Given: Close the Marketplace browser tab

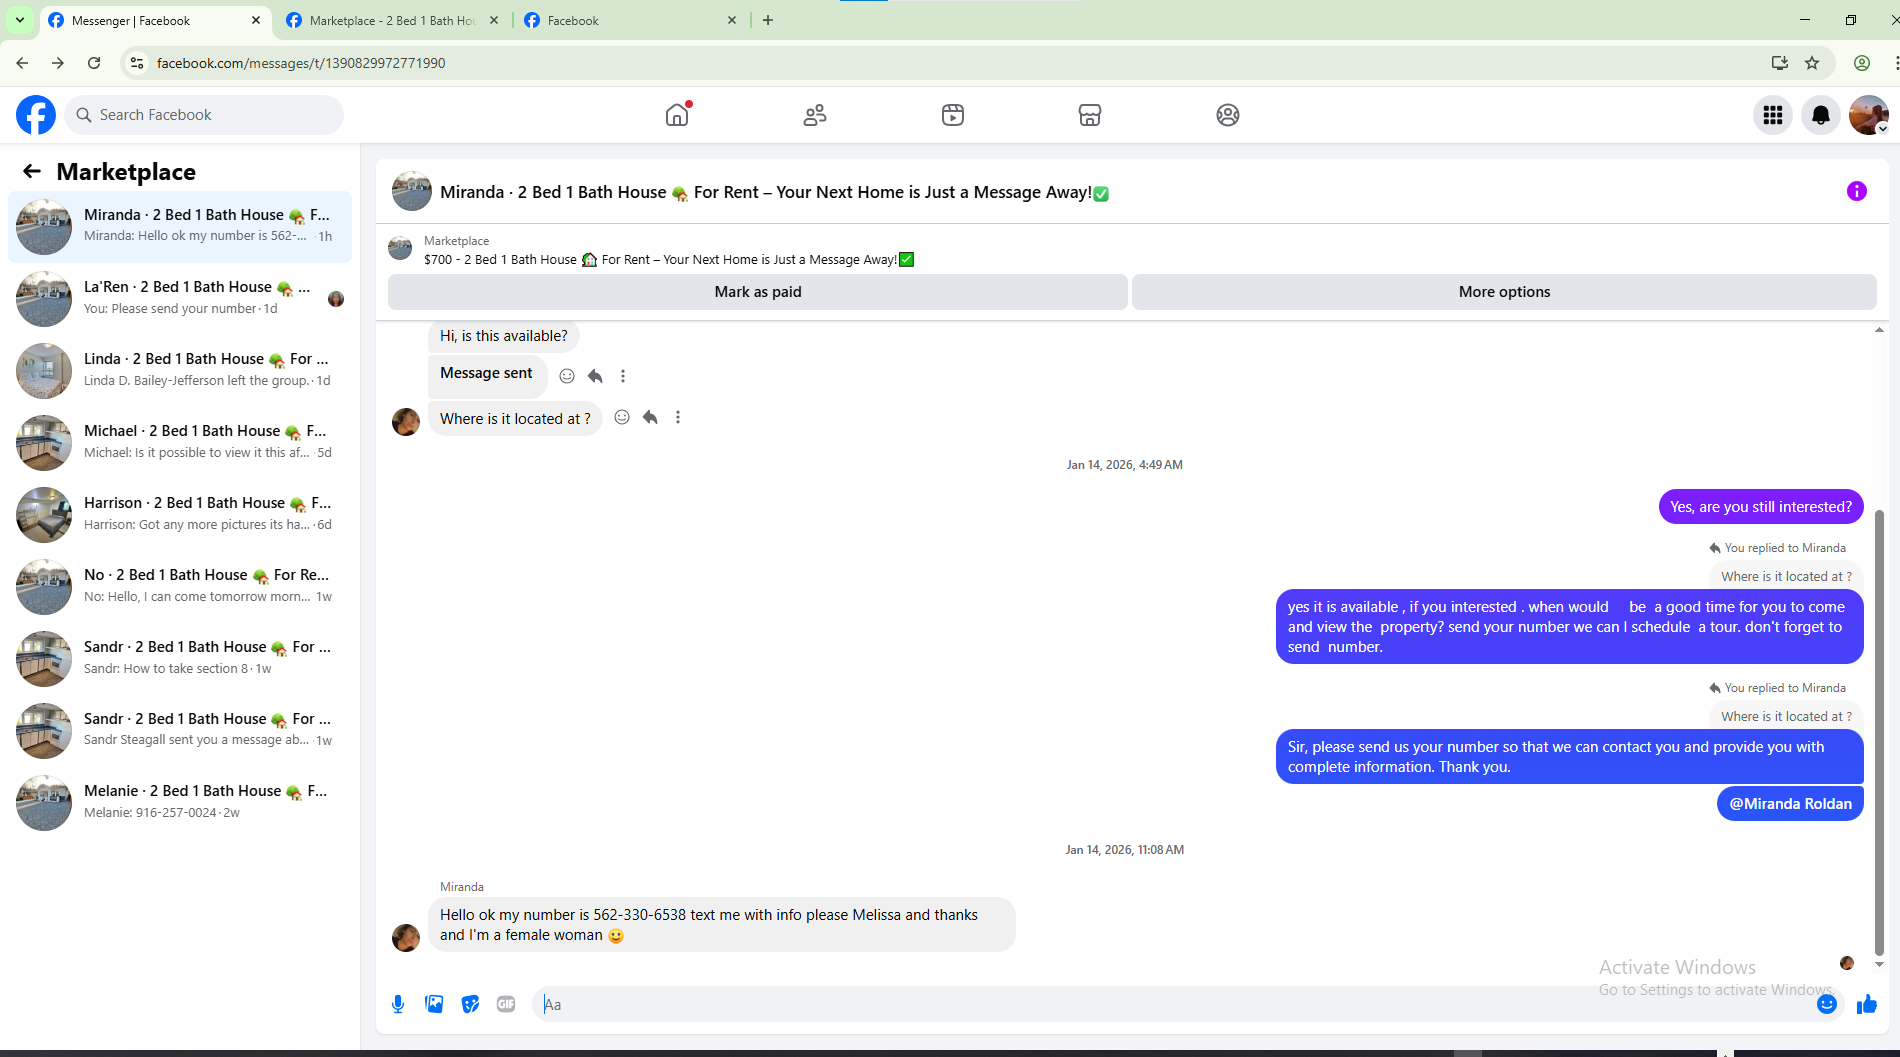Looking at the screenshot, I should [x=494, y=20].
